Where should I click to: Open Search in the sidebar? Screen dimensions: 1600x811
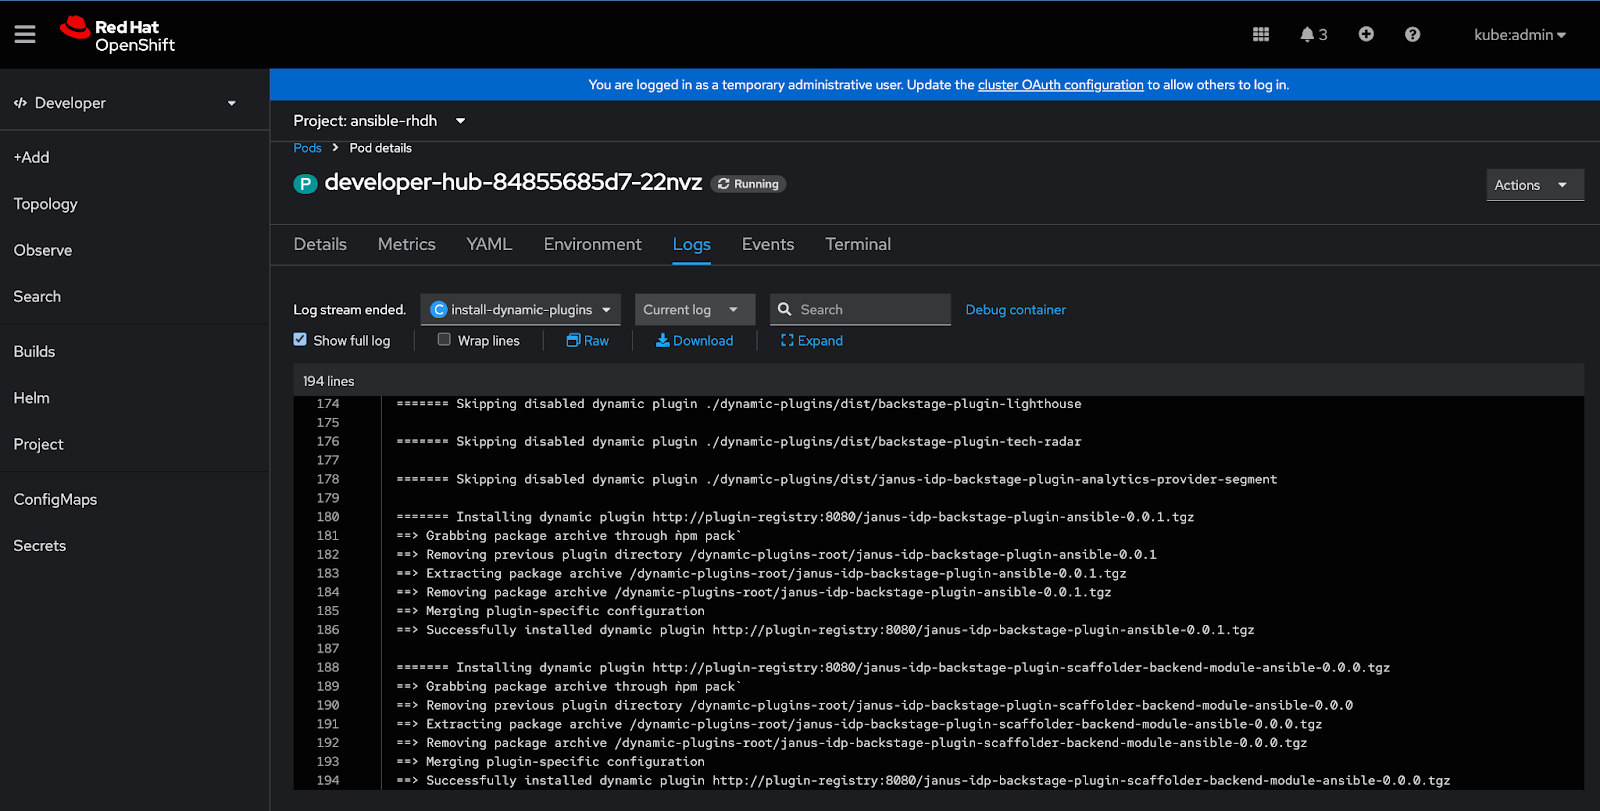pos(37,297)
